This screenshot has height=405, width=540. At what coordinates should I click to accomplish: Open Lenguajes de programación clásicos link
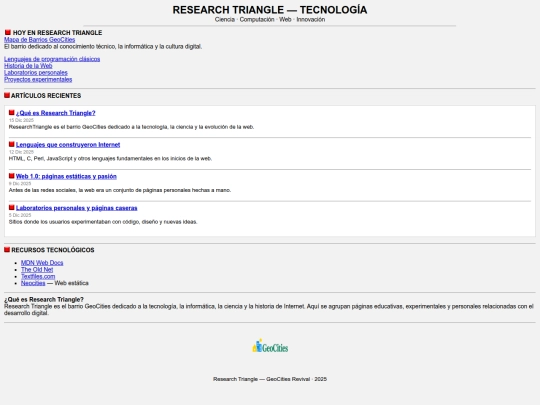(x=52, y=59)
